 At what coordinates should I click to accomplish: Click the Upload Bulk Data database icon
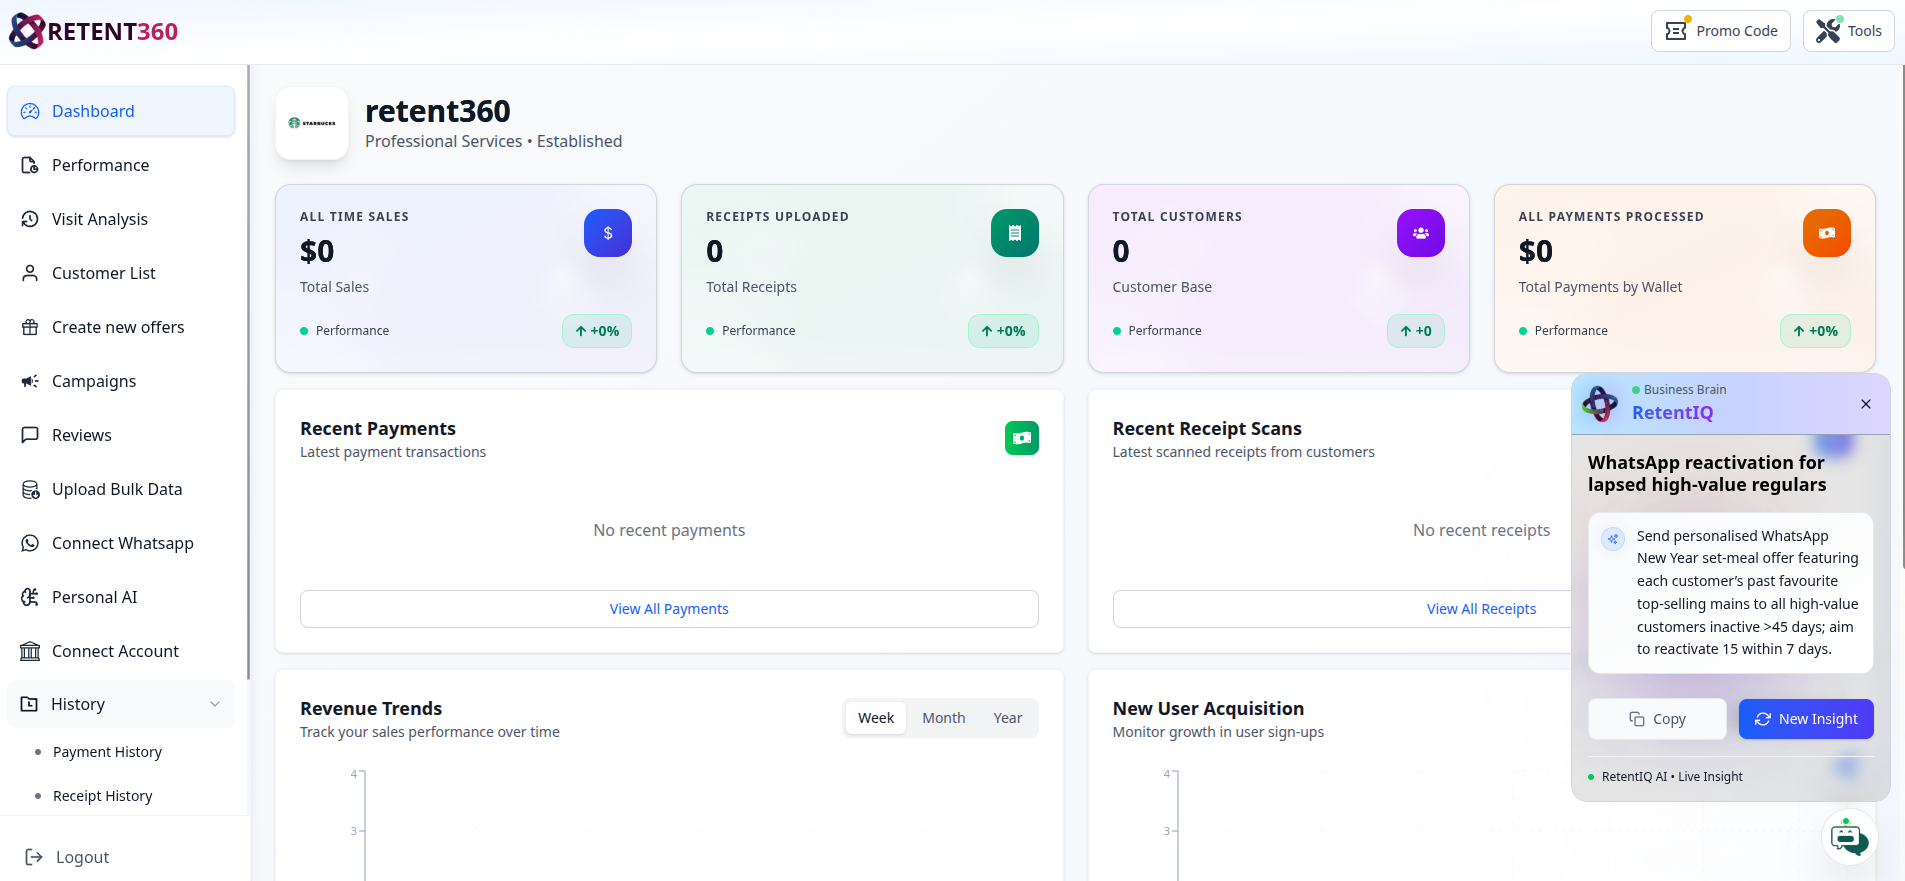coord(30,489)
